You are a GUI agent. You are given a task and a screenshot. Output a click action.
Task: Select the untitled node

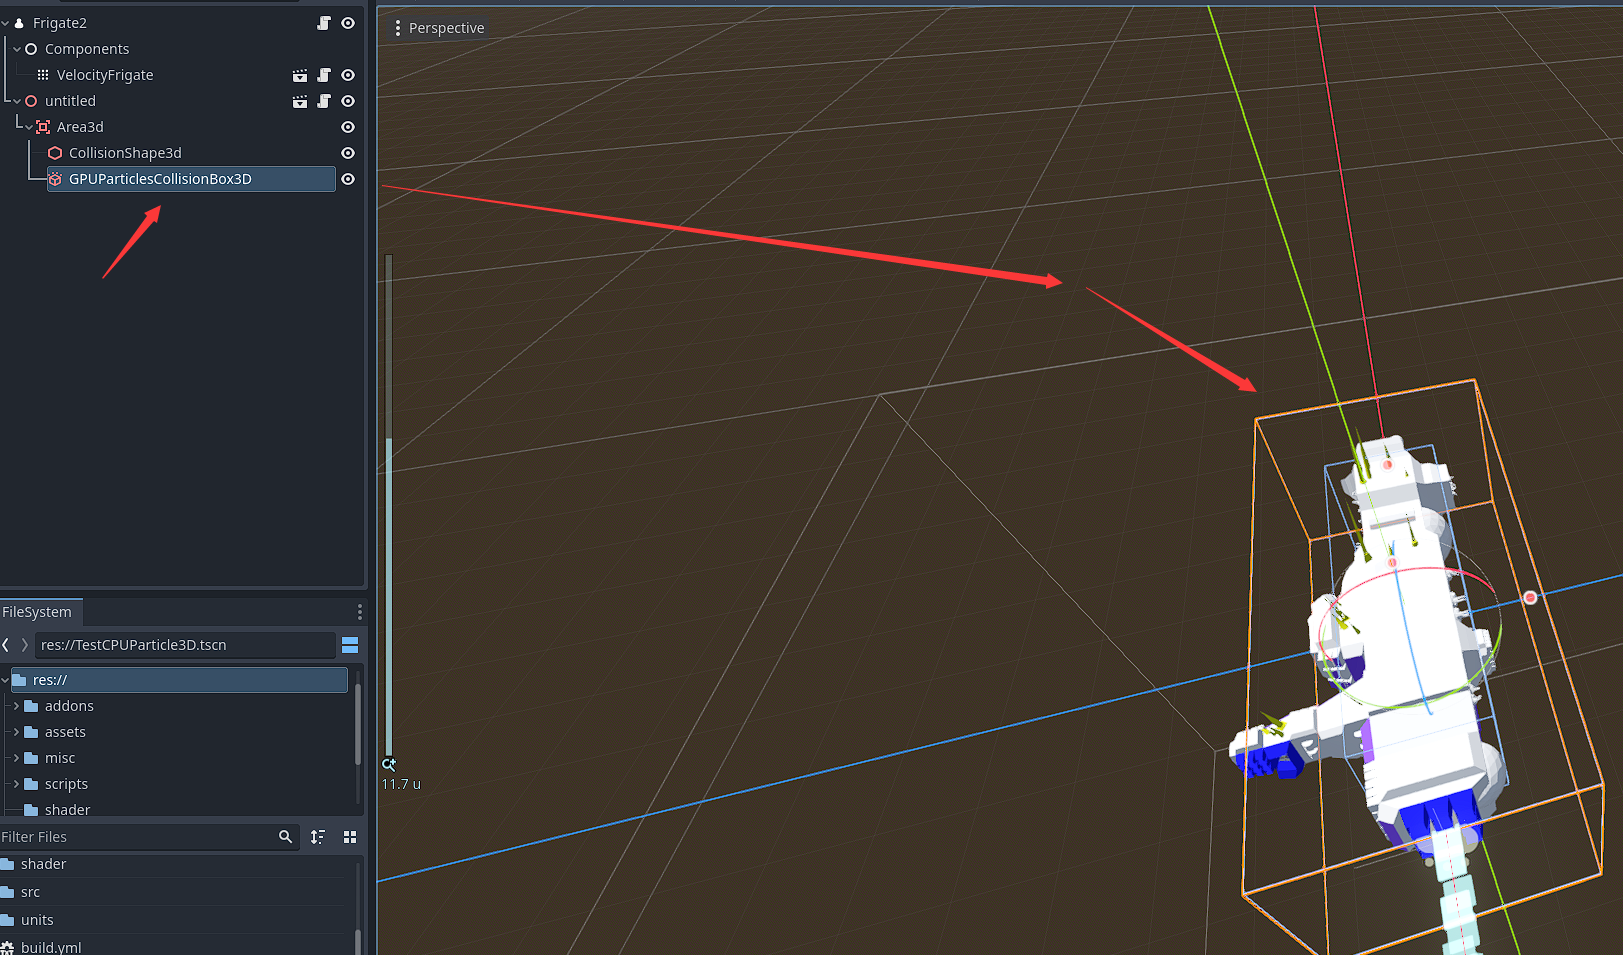click(70, 101)
